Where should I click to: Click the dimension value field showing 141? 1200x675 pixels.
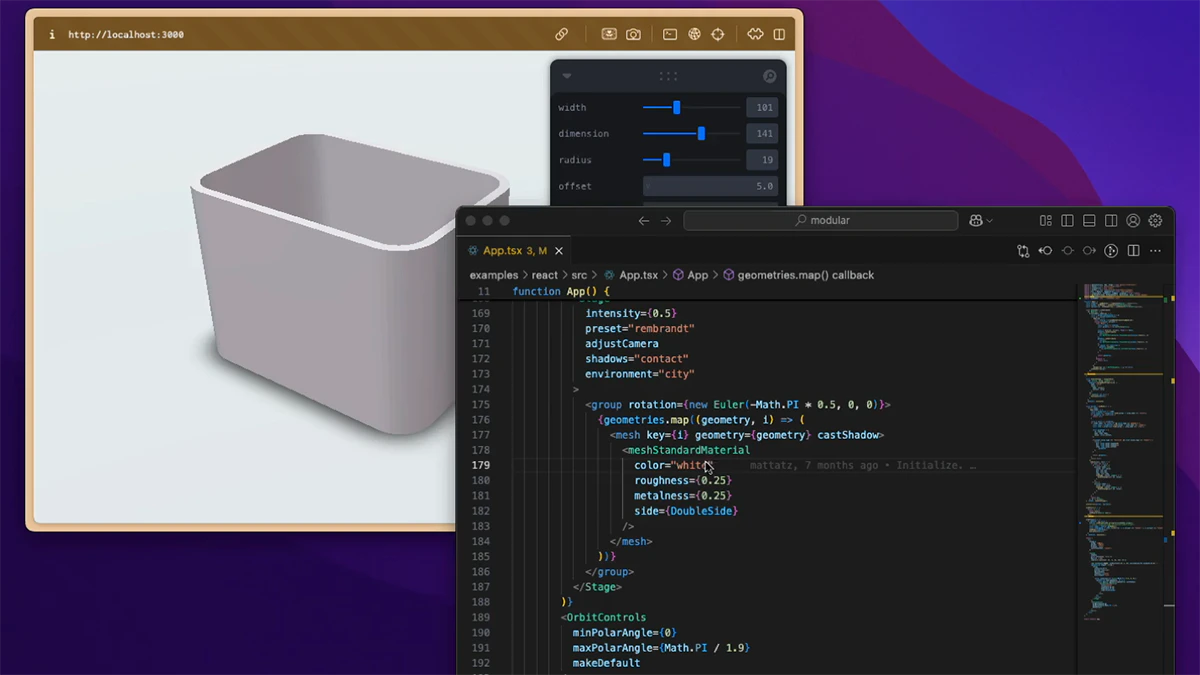pos(762,134)
